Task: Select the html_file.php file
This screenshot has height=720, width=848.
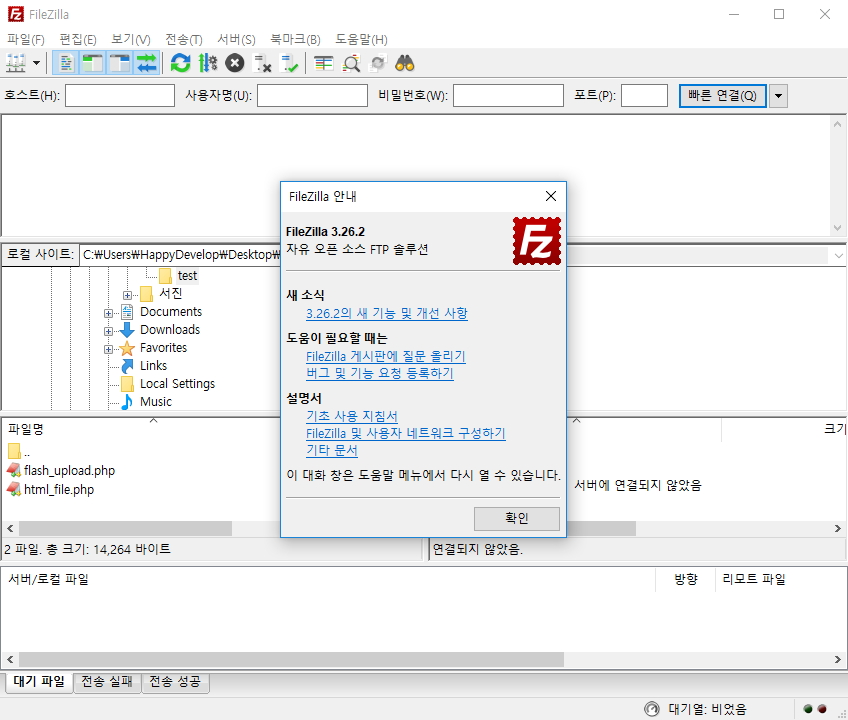Action: point(59,490)
